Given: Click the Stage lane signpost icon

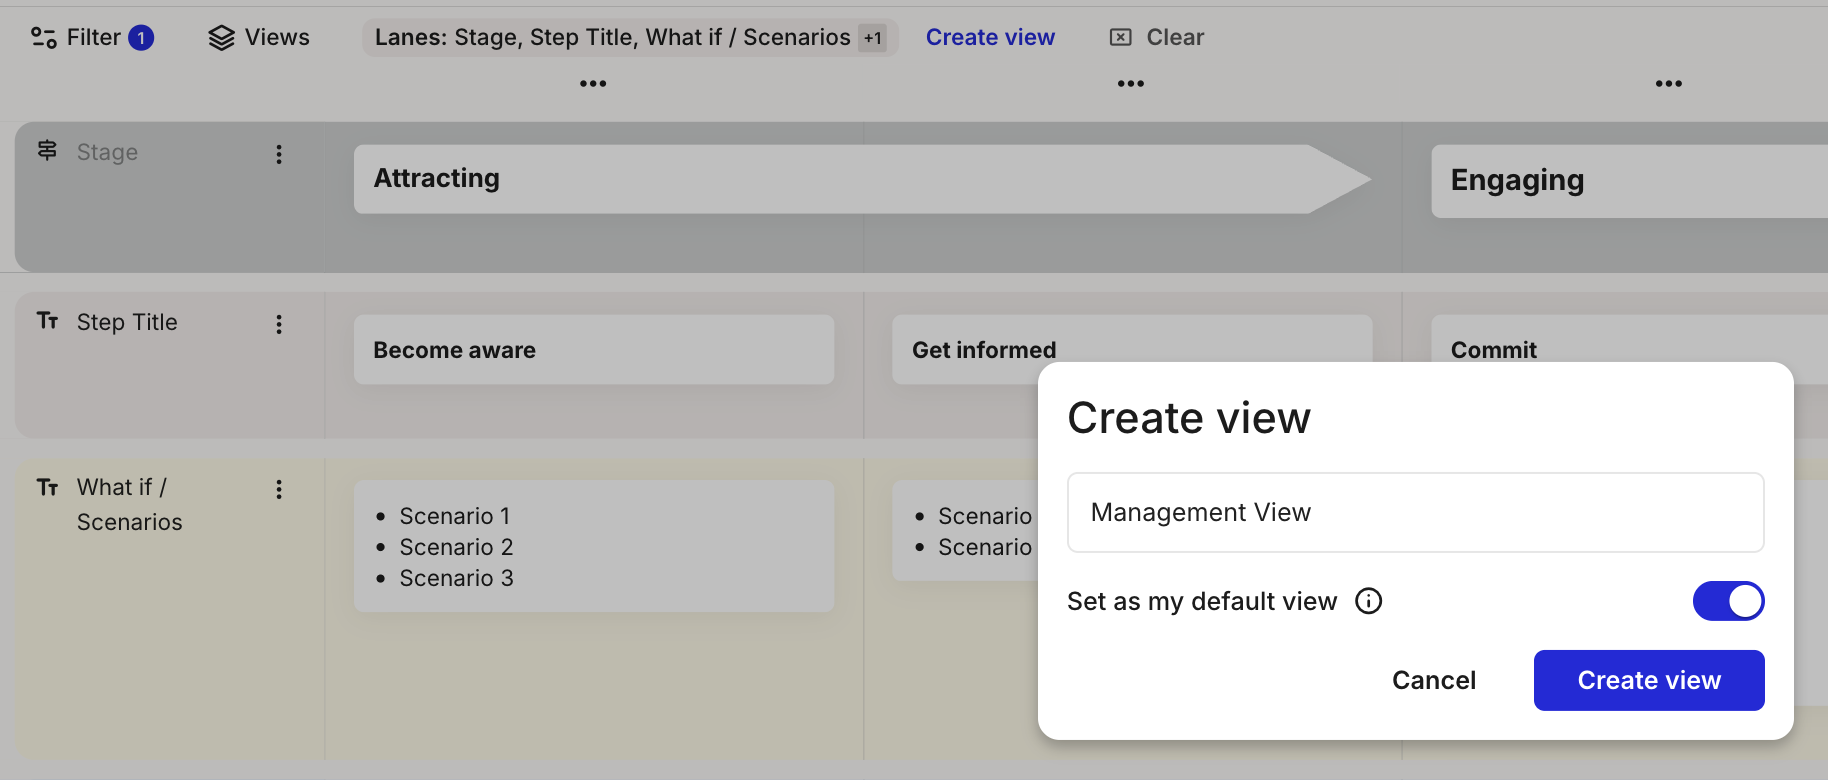Looking at the screenshot, I should (x=47, y=151).
